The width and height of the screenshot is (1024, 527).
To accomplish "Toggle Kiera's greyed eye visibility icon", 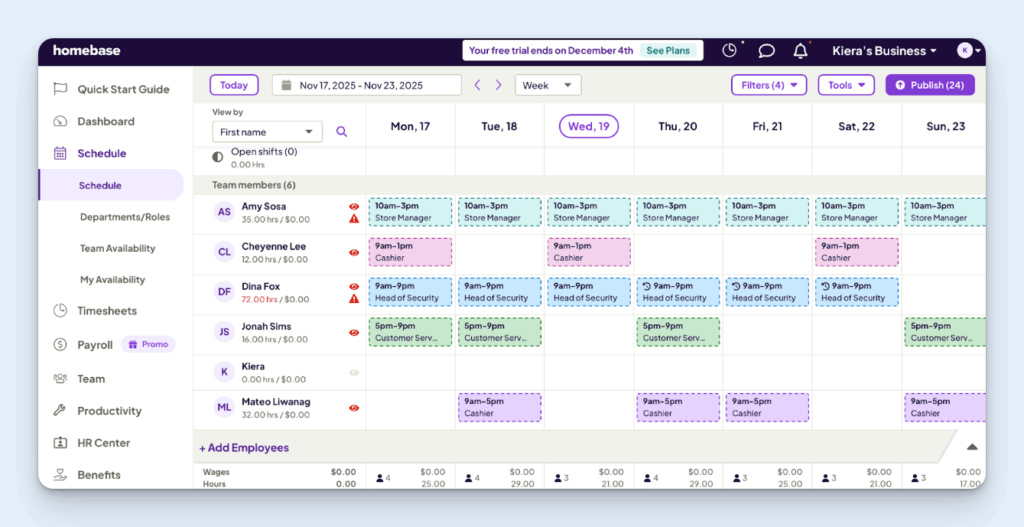I will tap(354, 373).
